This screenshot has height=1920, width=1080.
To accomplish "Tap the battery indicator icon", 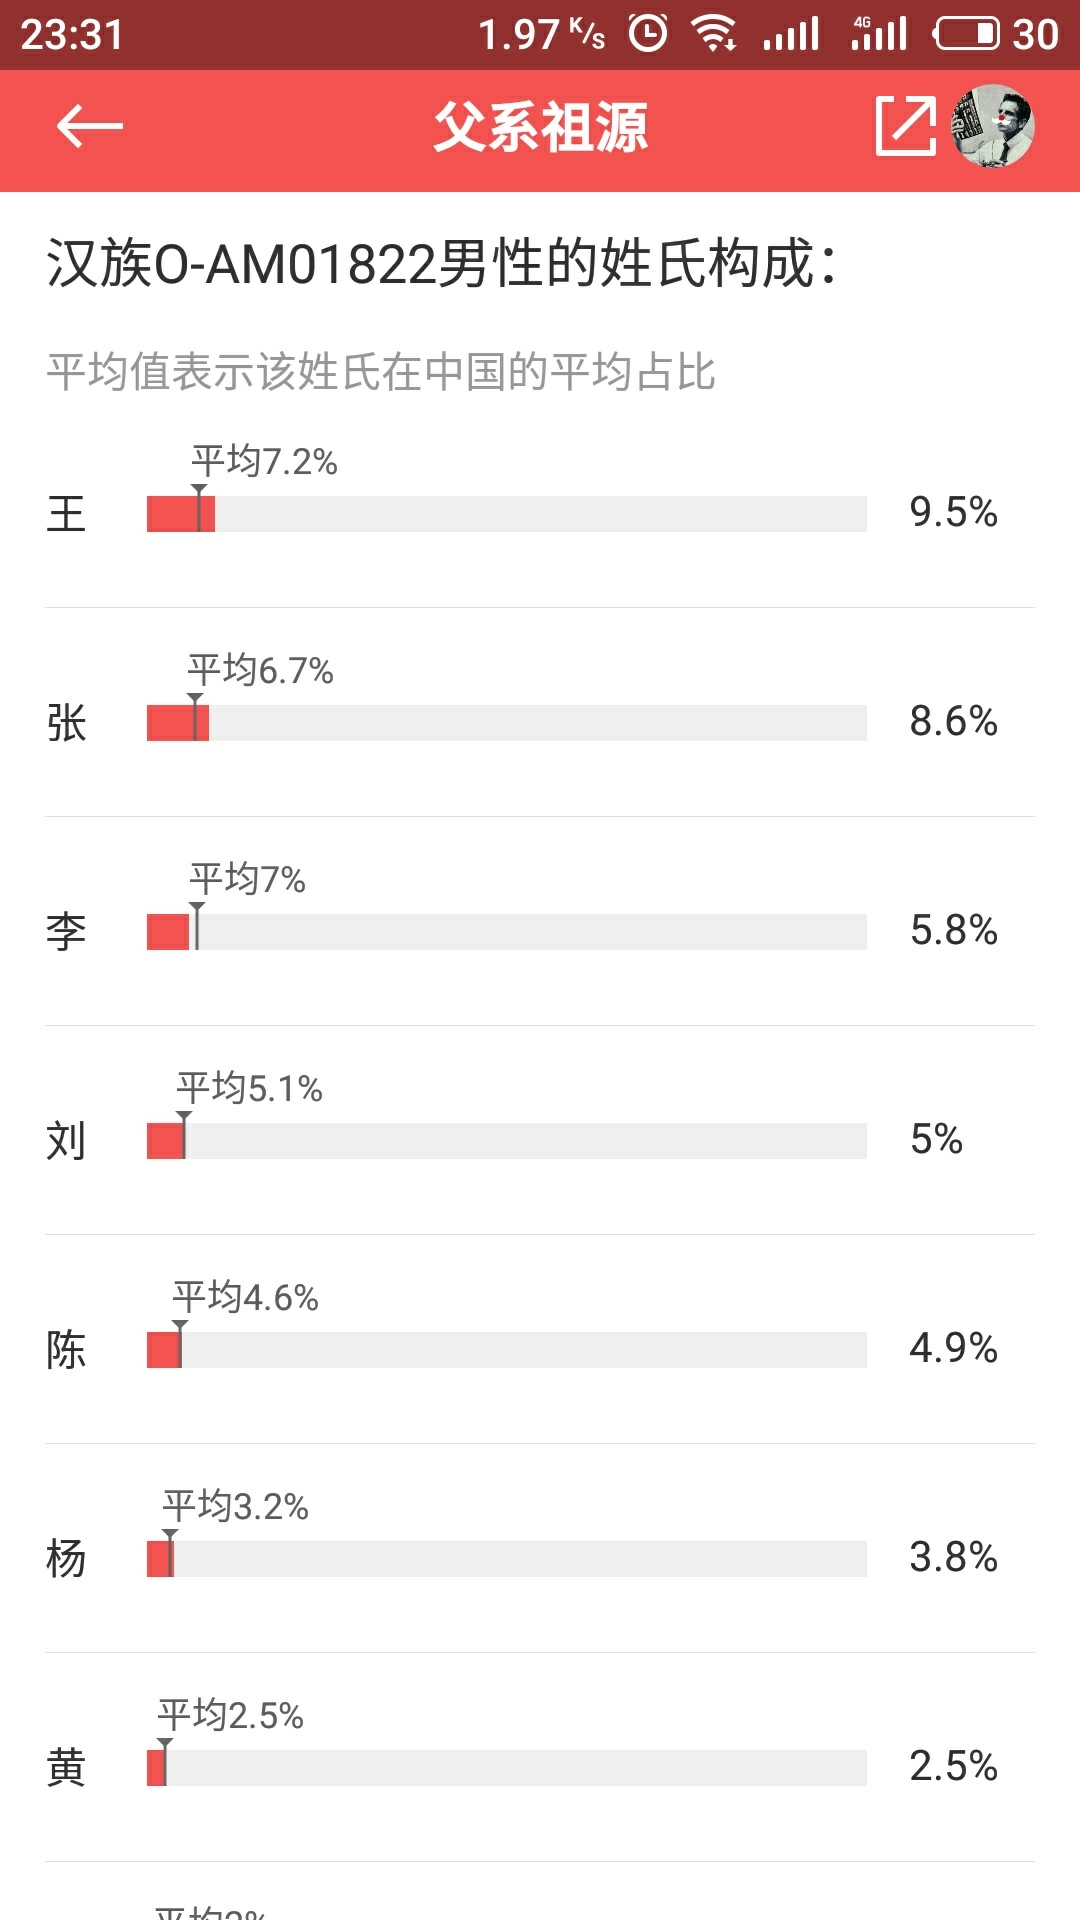I will point(966,34).
